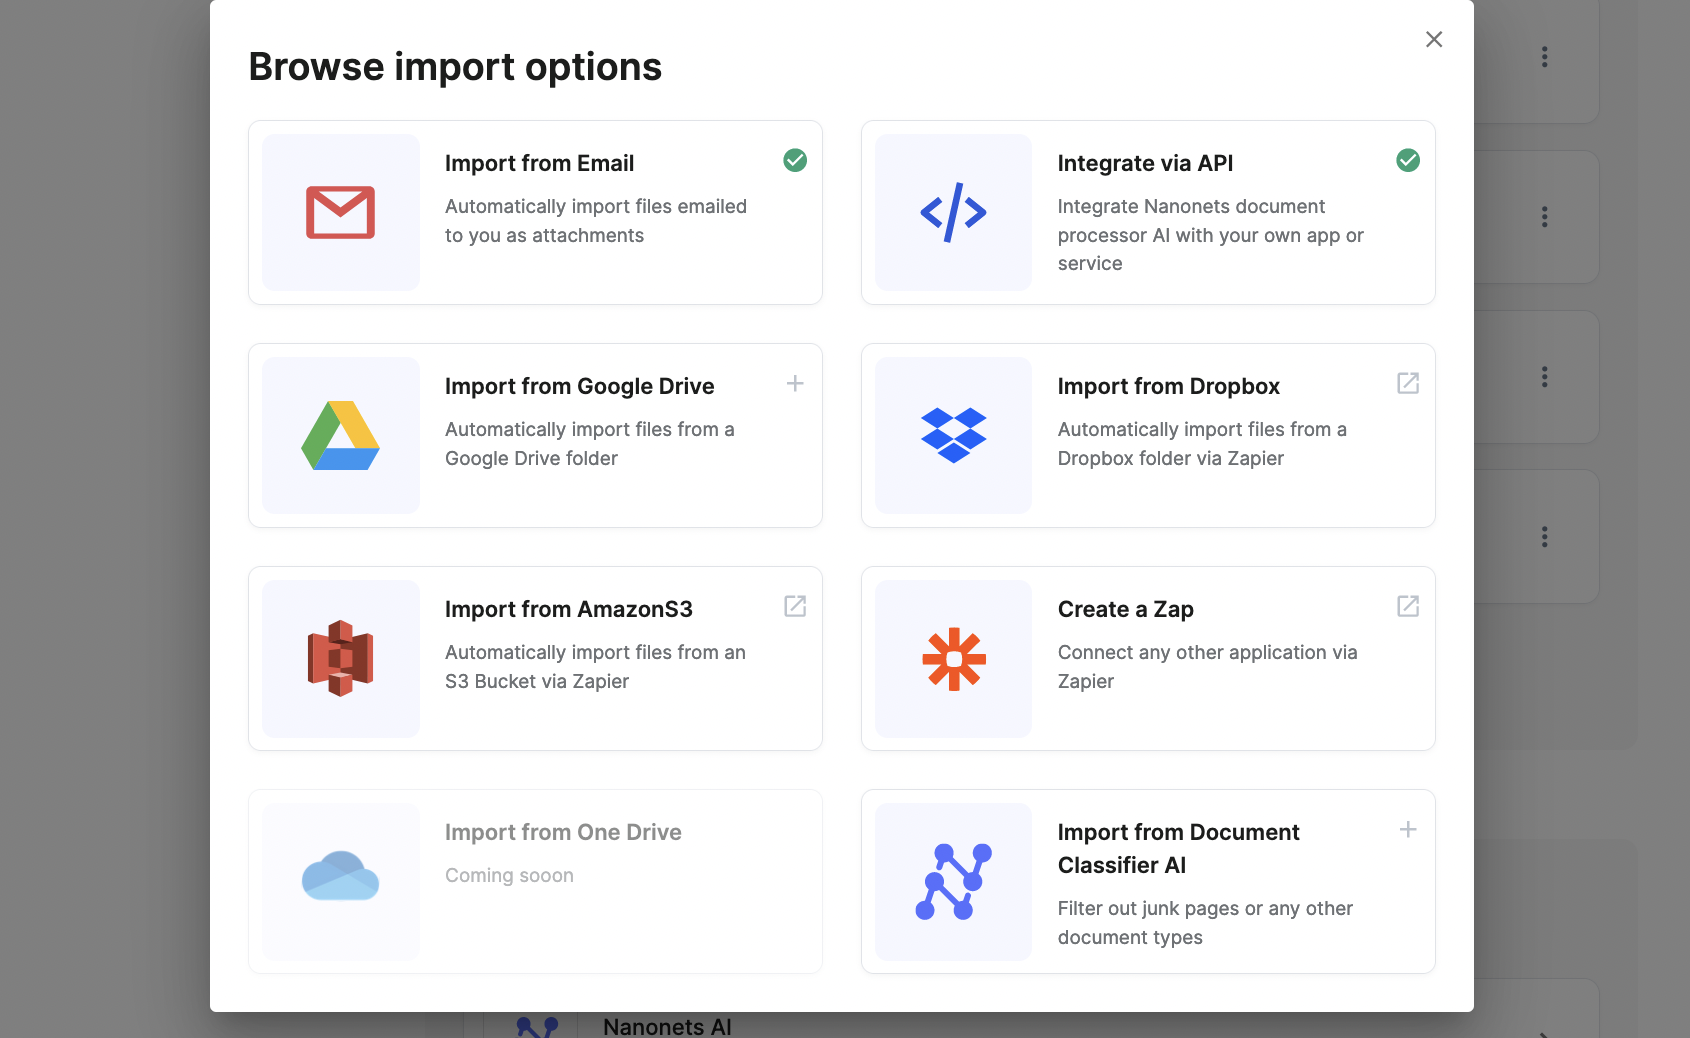Toggle green checkmark on Integrate via API

pyautogui.click(x=1408, y=160)
